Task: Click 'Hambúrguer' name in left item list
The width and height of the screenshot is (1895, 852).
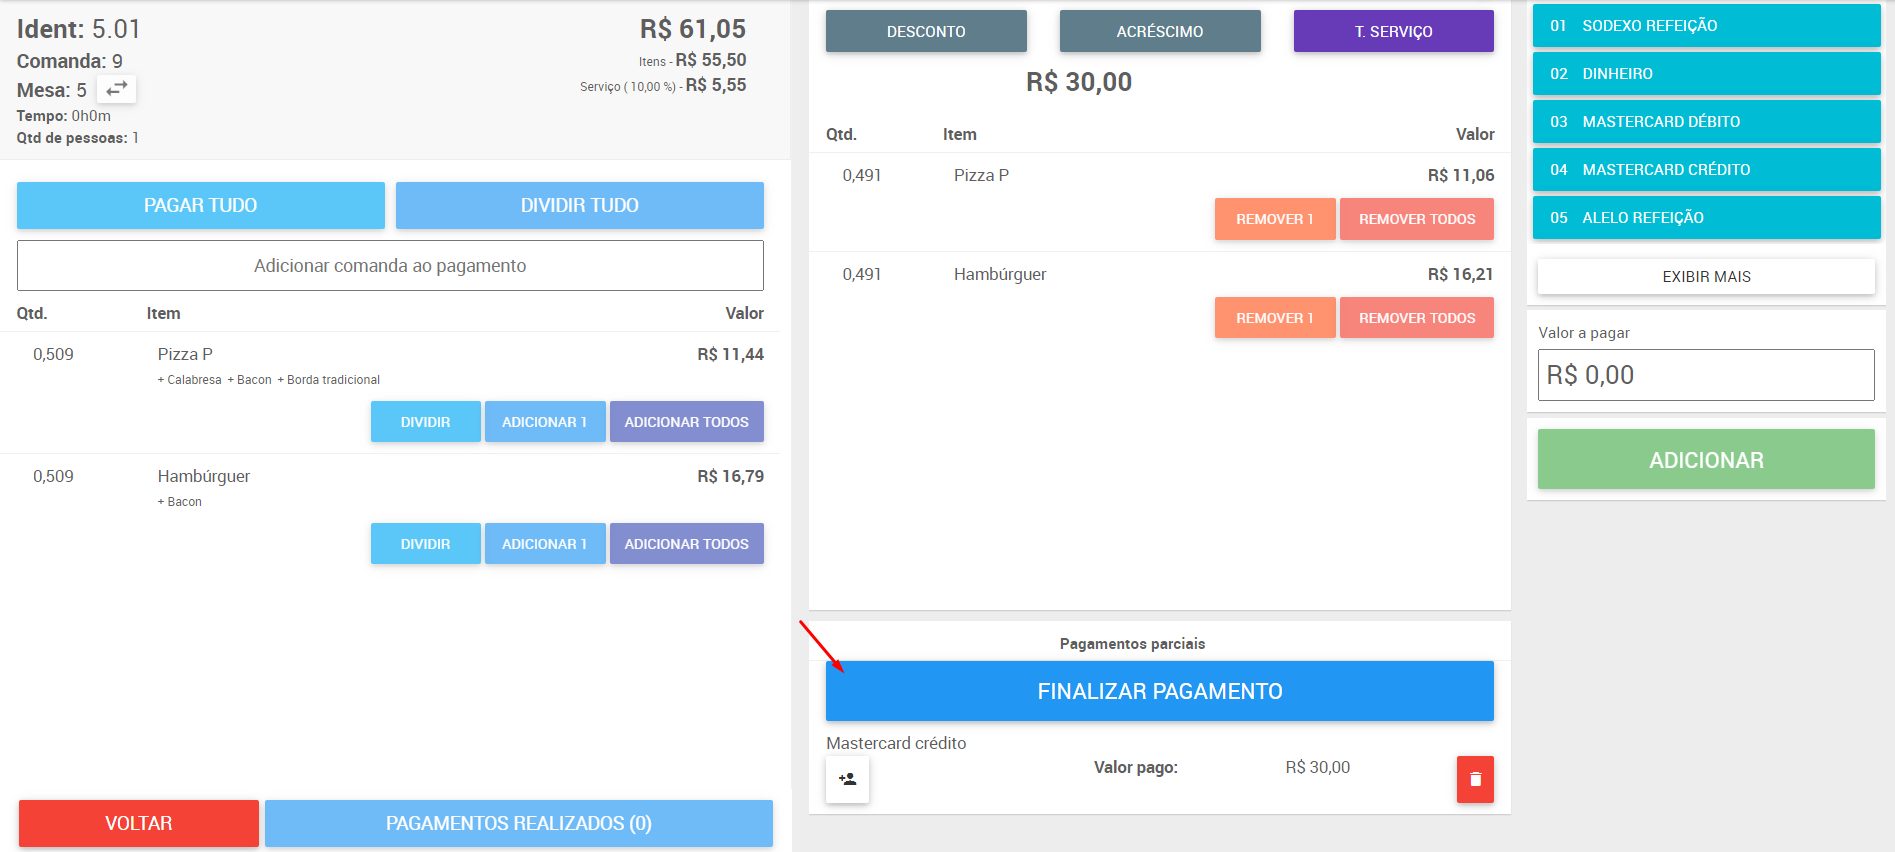Action: [x=204, y=476]
